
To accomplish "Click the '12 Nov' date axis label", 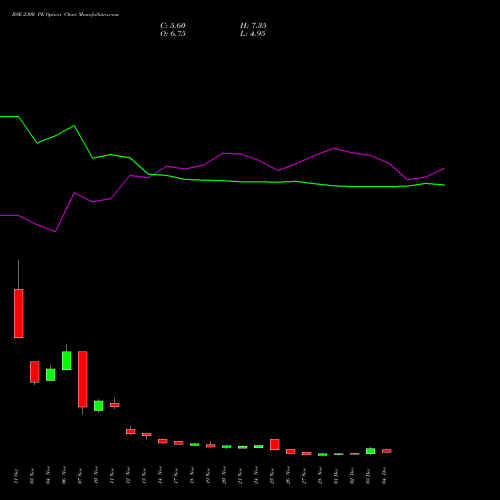I will [x=128, y=476].
